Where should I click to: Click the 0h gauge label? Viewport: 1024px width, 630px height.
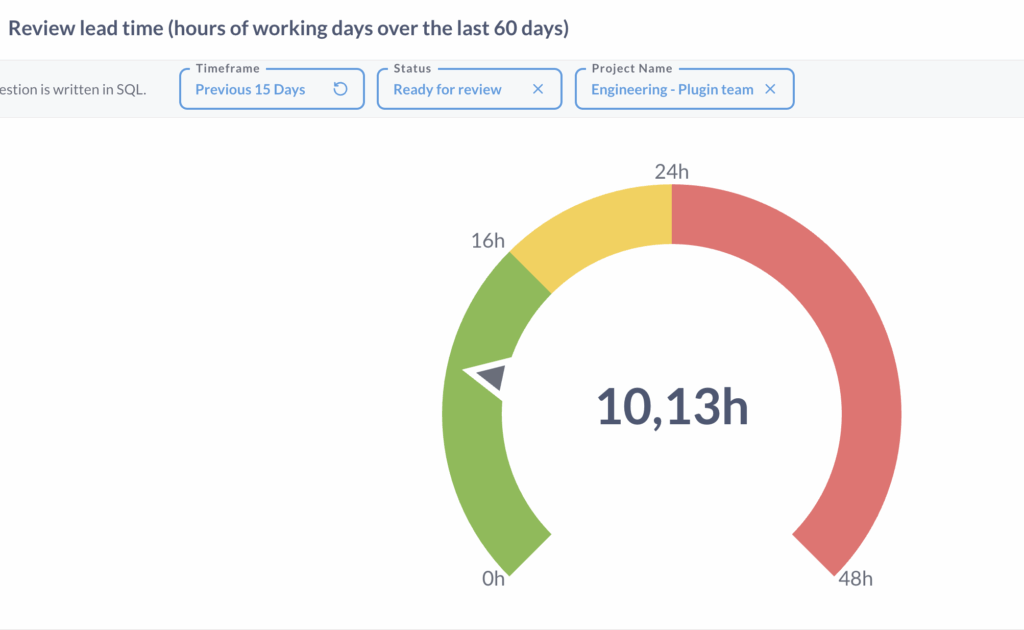(494, 579)
